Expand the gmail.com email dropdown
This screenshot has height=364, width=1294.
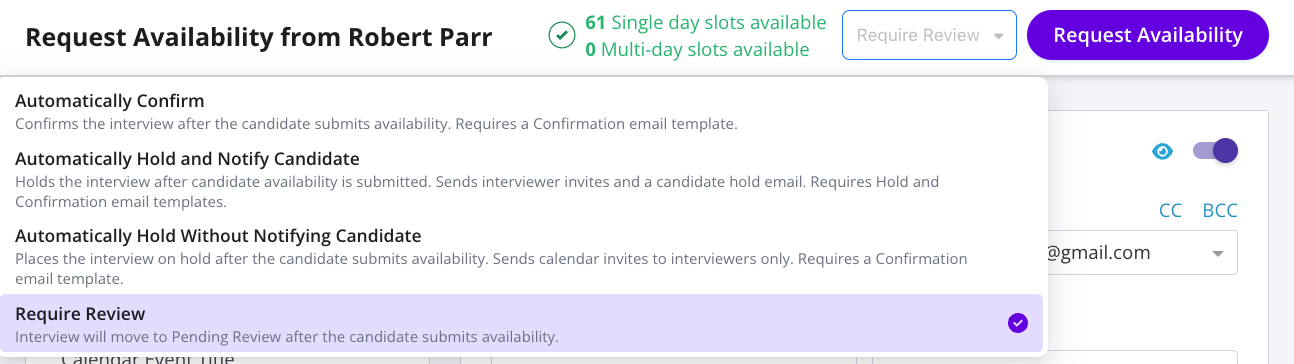click(1142, 253)
